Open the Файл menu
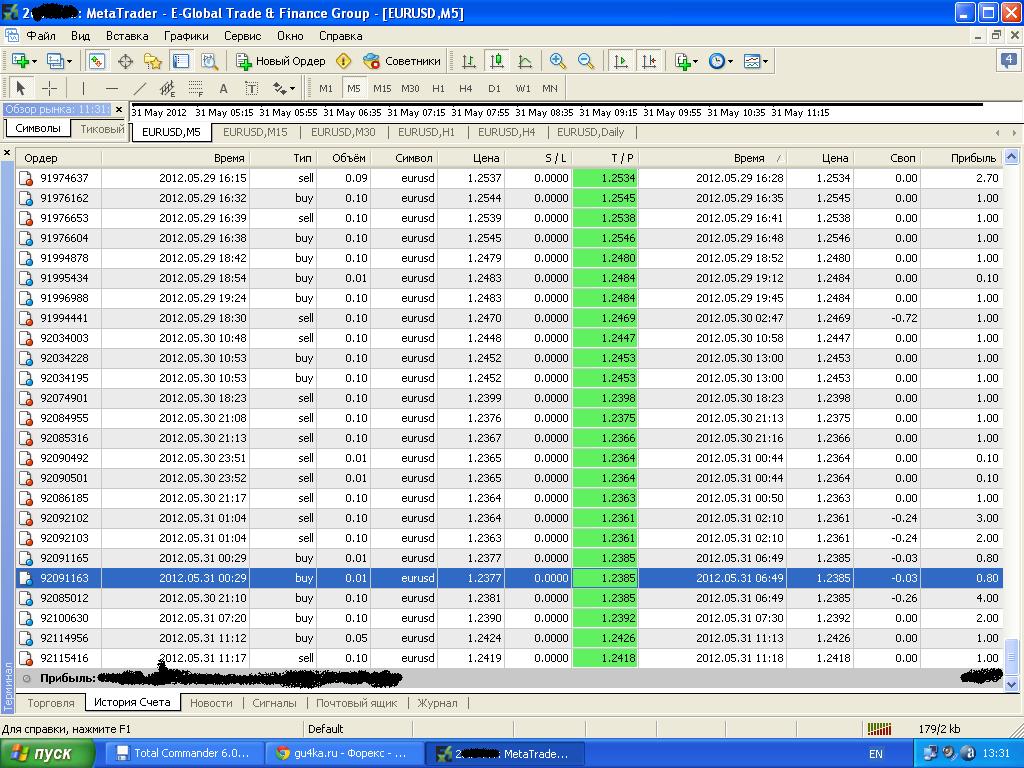 coord(41,36)
